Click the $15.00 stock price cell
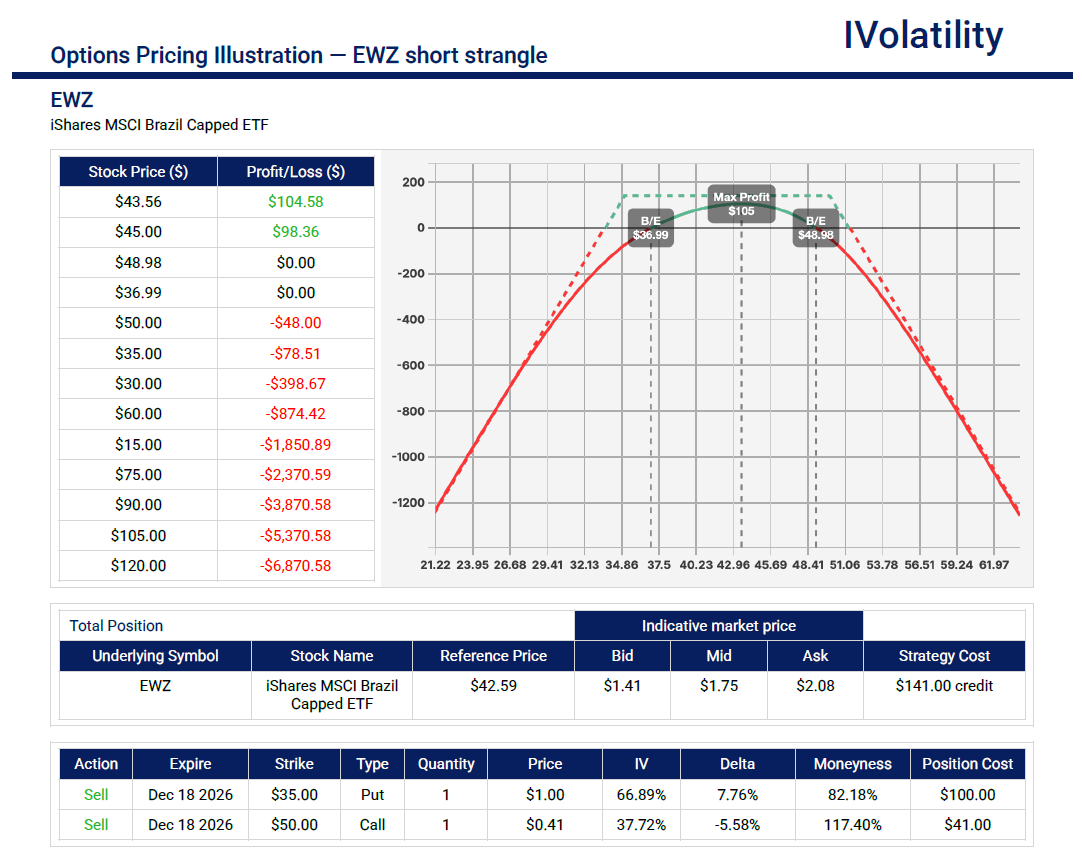 click(x=138, y=445)
